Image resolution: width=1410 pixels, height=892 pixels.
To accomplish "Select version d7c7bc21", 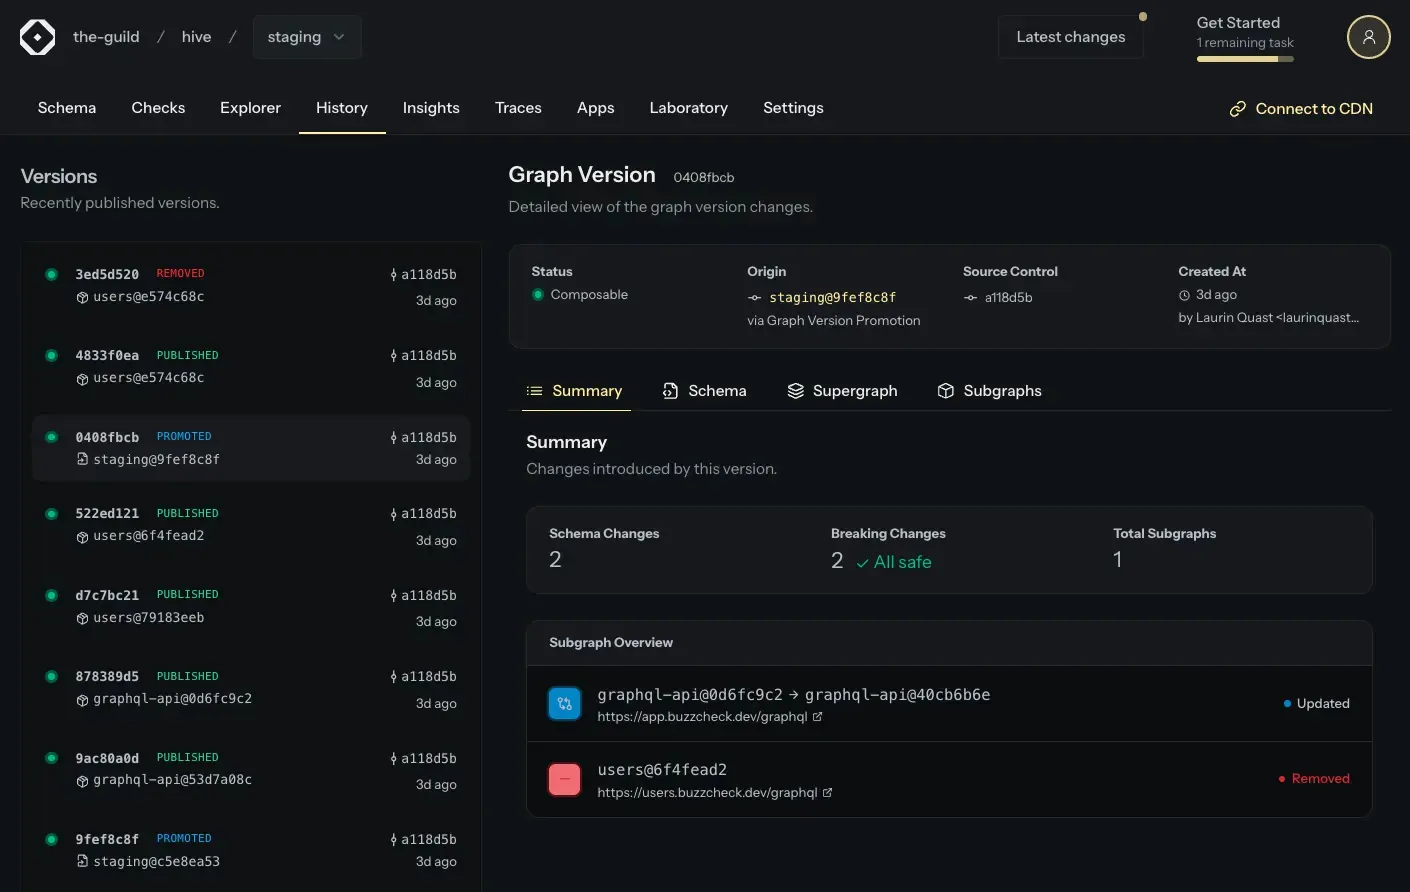I will click(251, 608).
